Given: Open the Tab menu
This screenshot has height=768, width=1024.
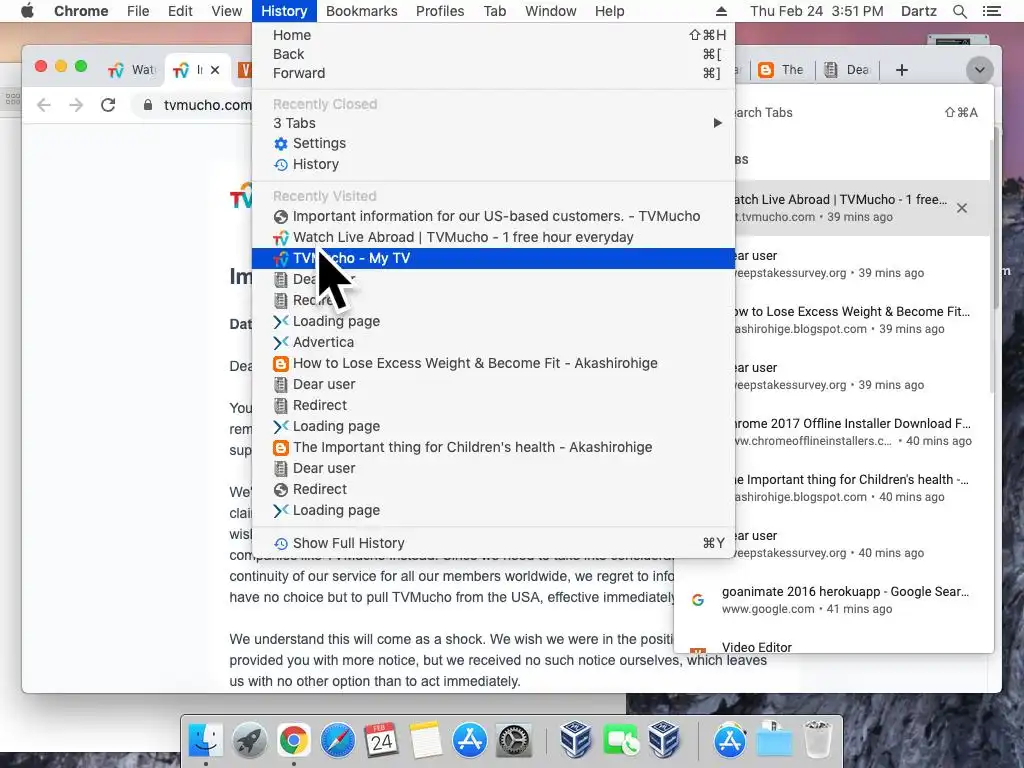Looking at the screenshot, I should 494,11.
